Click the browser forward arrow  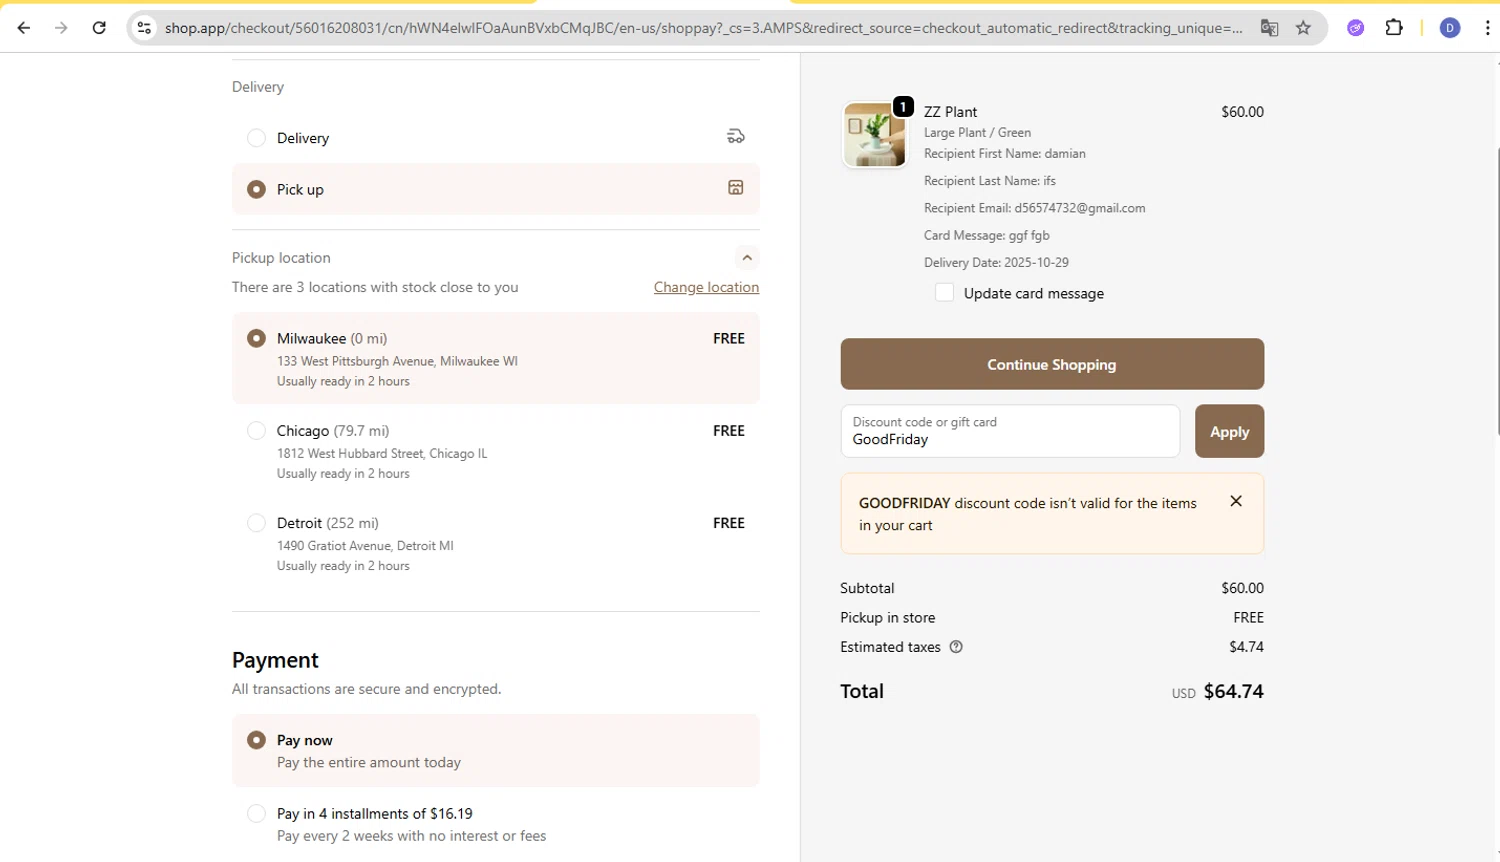click(61, 28)
